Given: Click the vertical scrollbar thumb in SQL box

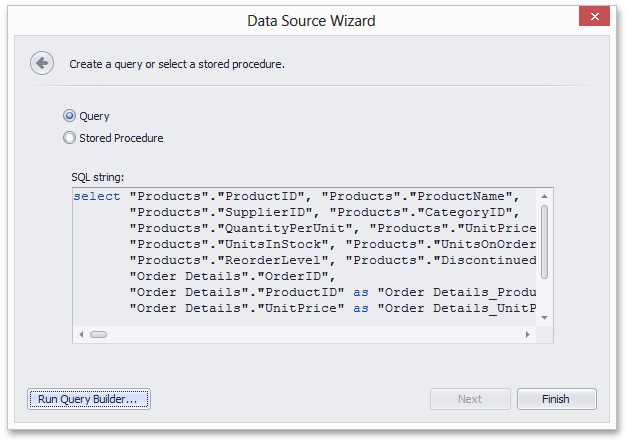Looking at the screenshot, I should (x=544, y=242).
